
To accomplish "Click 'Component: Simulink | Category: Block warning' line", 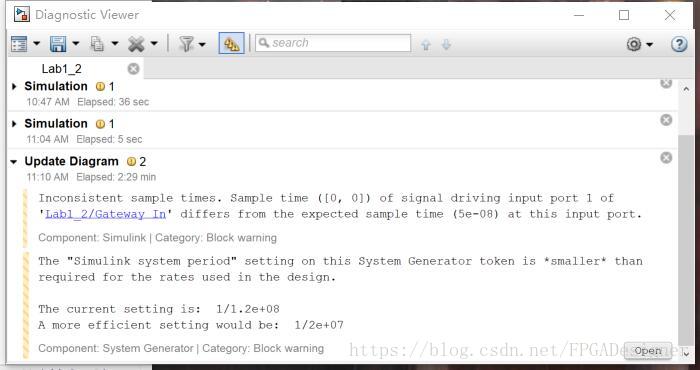I will (157, 238).
